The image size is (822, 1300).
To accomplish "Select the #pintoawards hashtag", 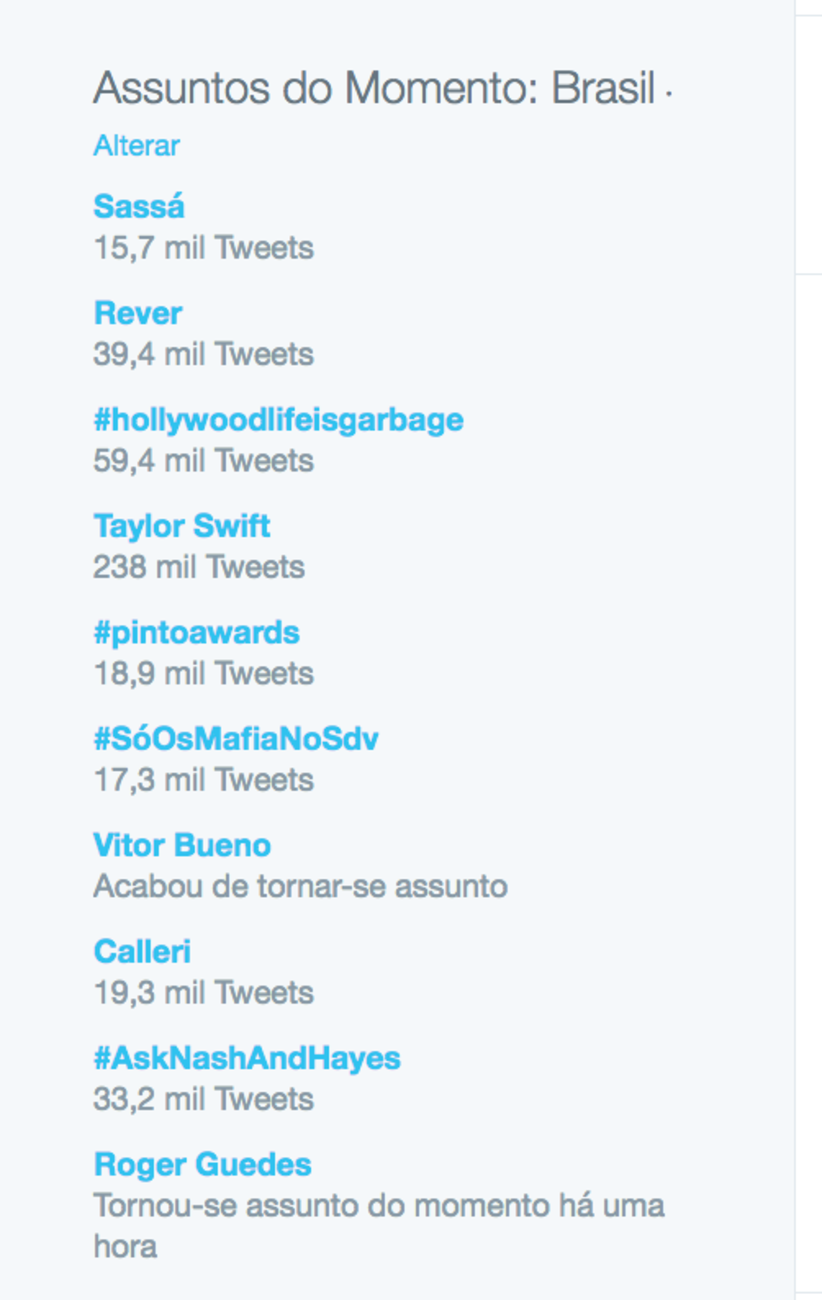I will [196, 632].
